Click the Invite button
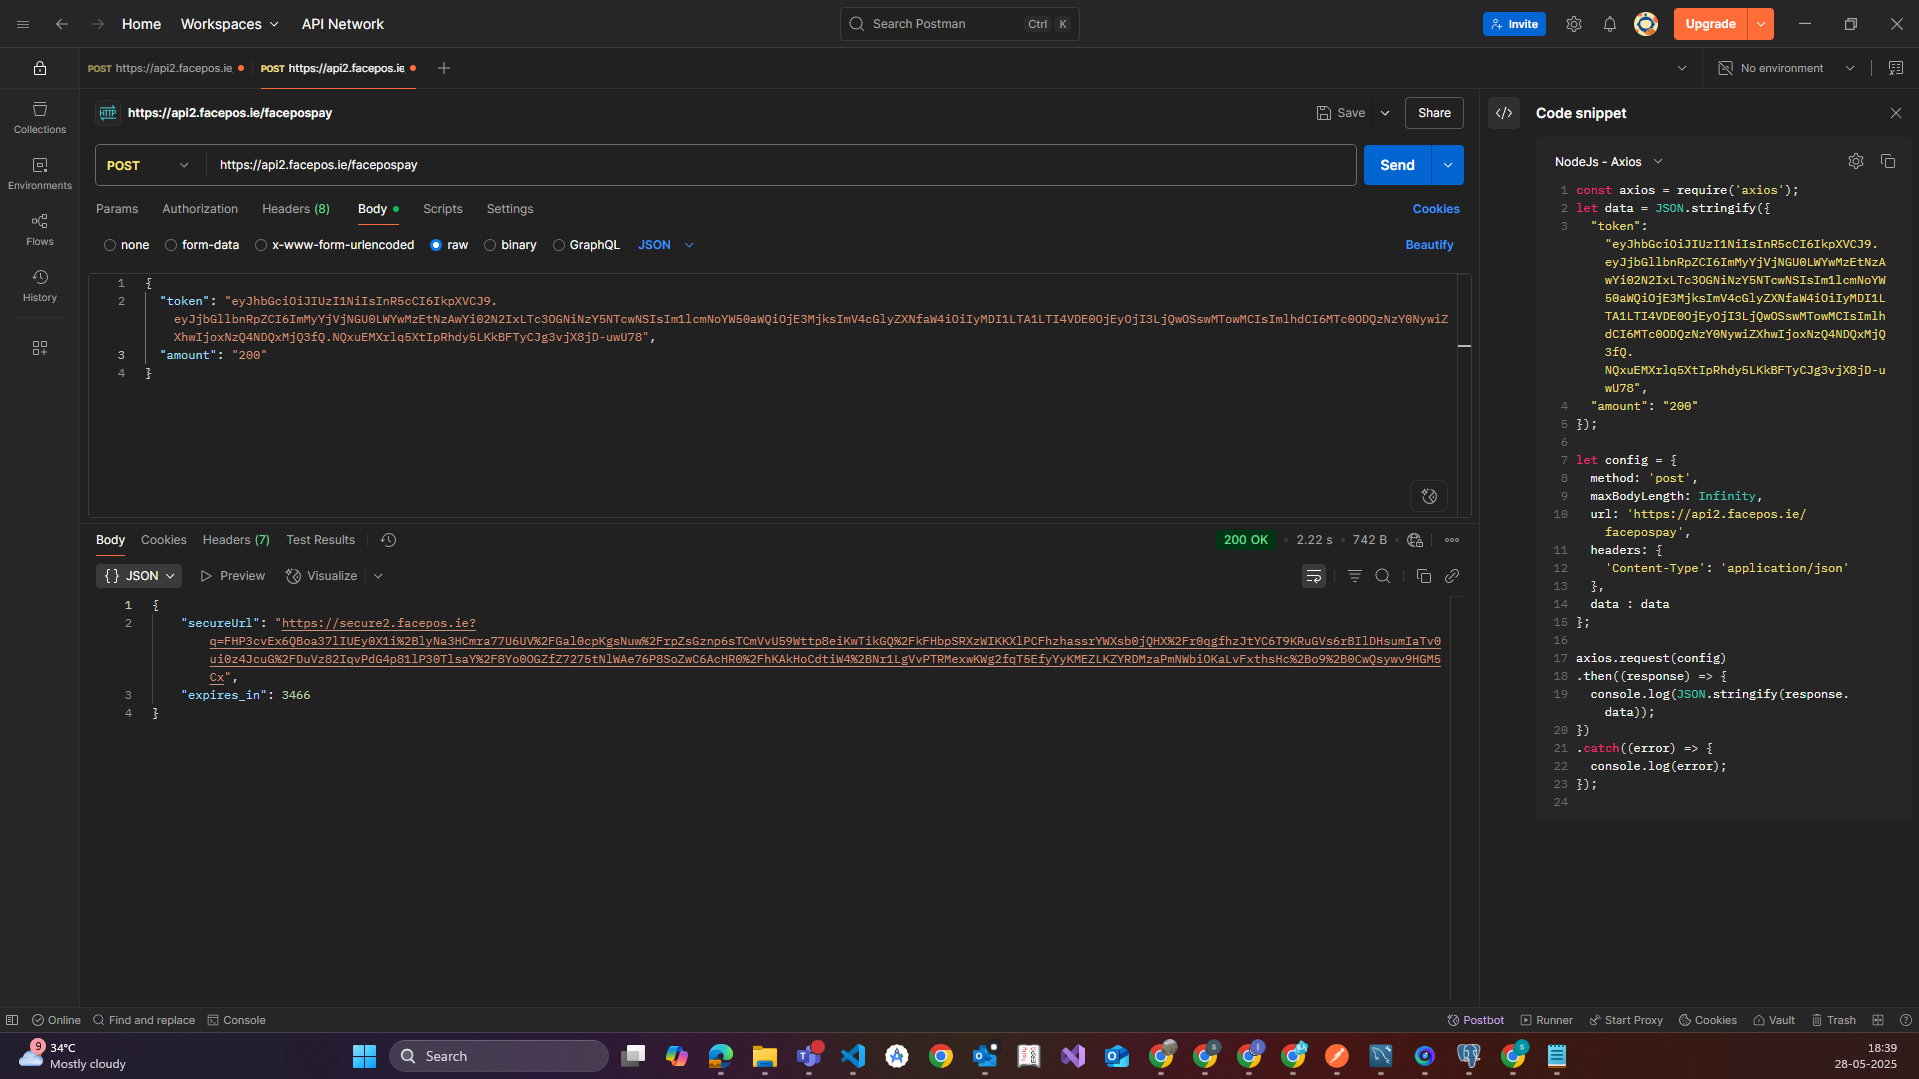The height and width of the screenshot is (1079, 1919). [1514, 24]
